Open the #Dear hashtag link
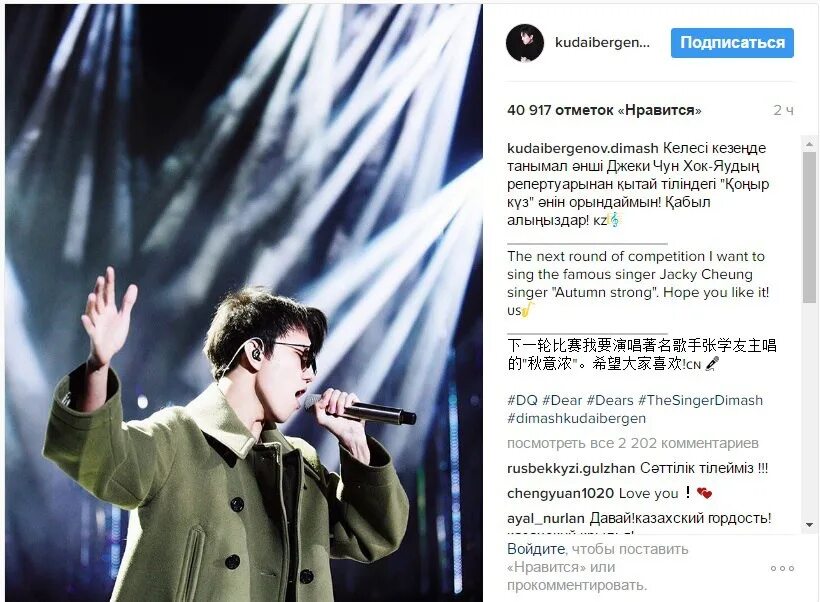The height and width of the screenshot is (602, 820). tap(562, 400)
